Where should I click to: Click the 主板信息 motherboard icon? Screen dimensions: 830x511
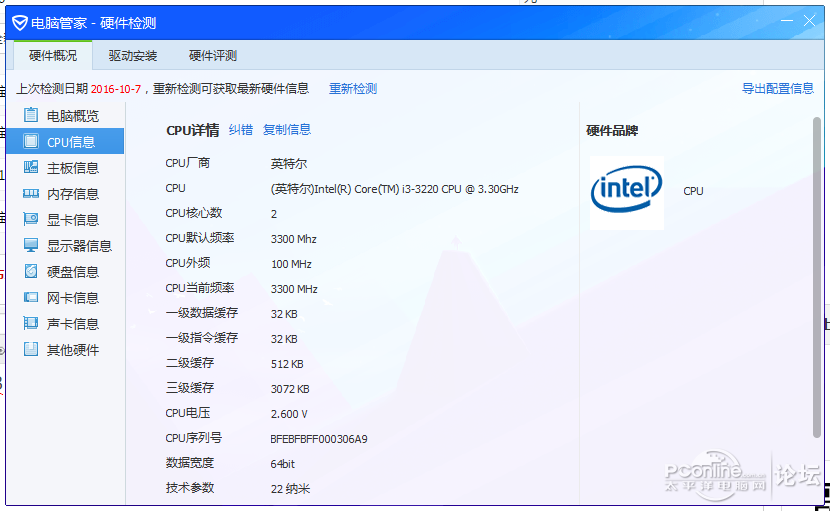31,167
